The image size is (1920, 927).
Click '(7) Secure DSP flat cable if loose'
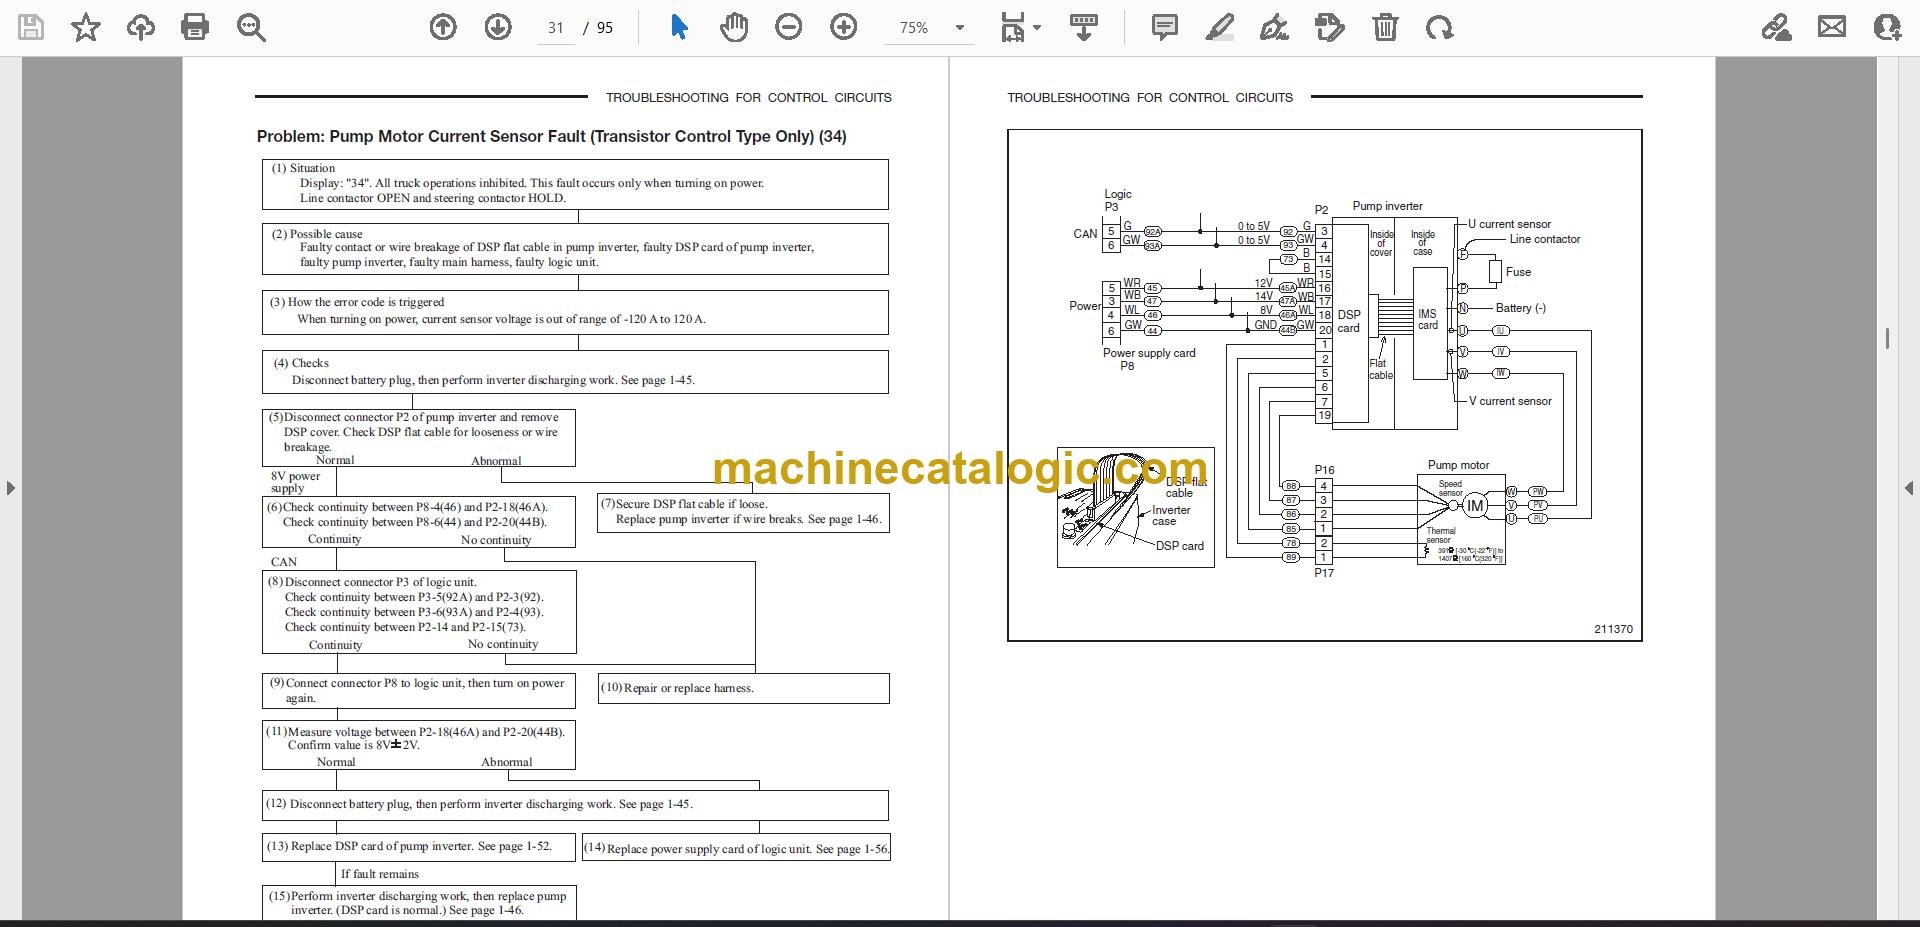pos(684,504)
